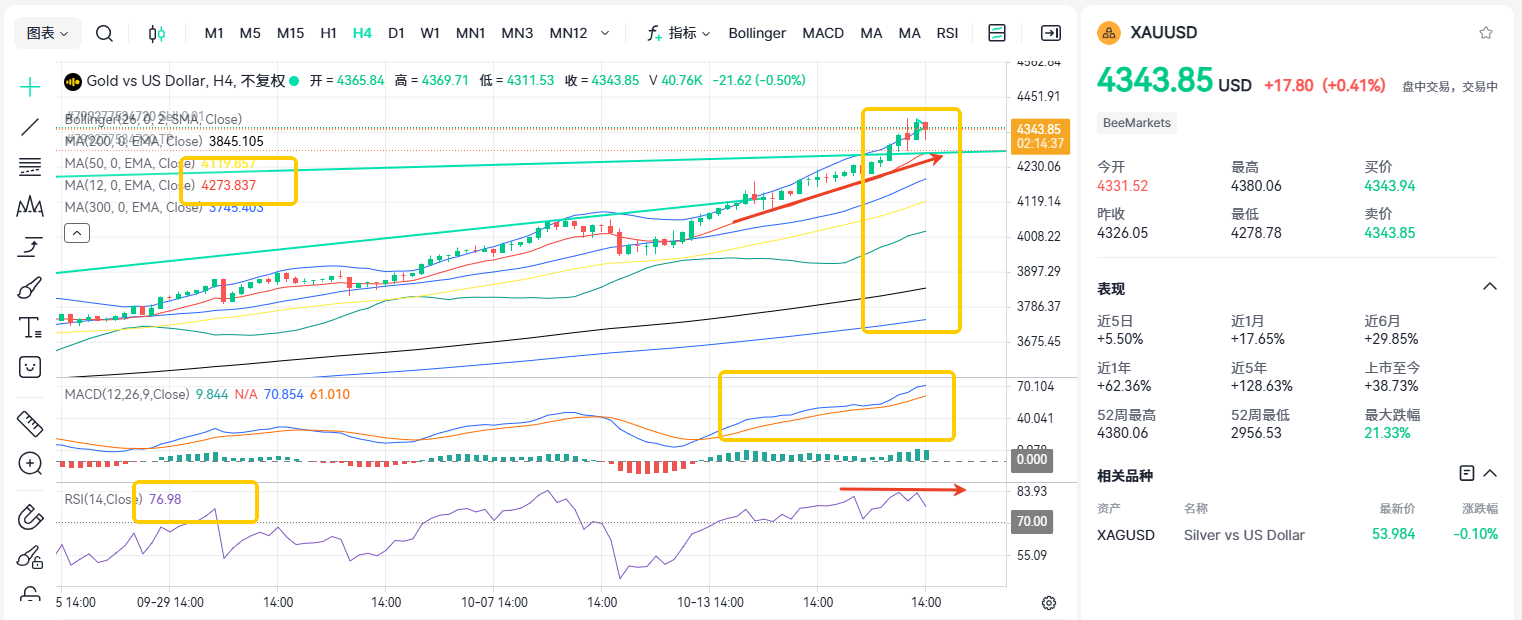
Task: Switch to the M15 timeframe
Action: click(x=290, y=33)
